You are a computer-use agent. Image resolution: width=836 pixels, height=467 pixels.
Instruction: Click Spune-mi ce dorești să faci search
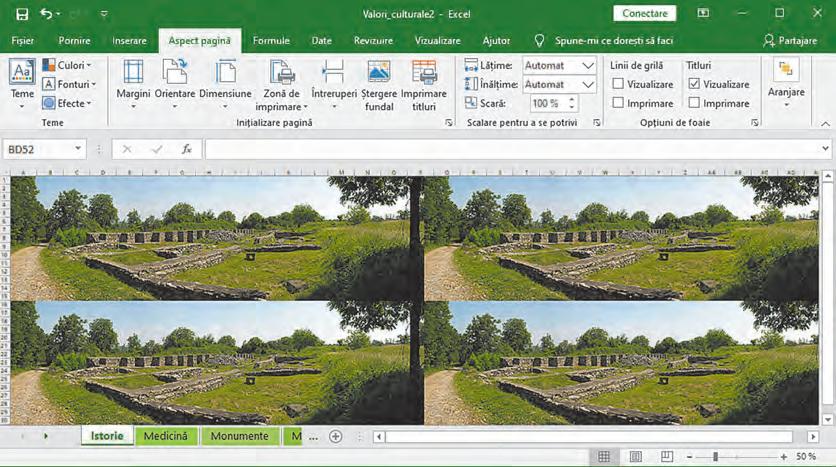point(613,41)
